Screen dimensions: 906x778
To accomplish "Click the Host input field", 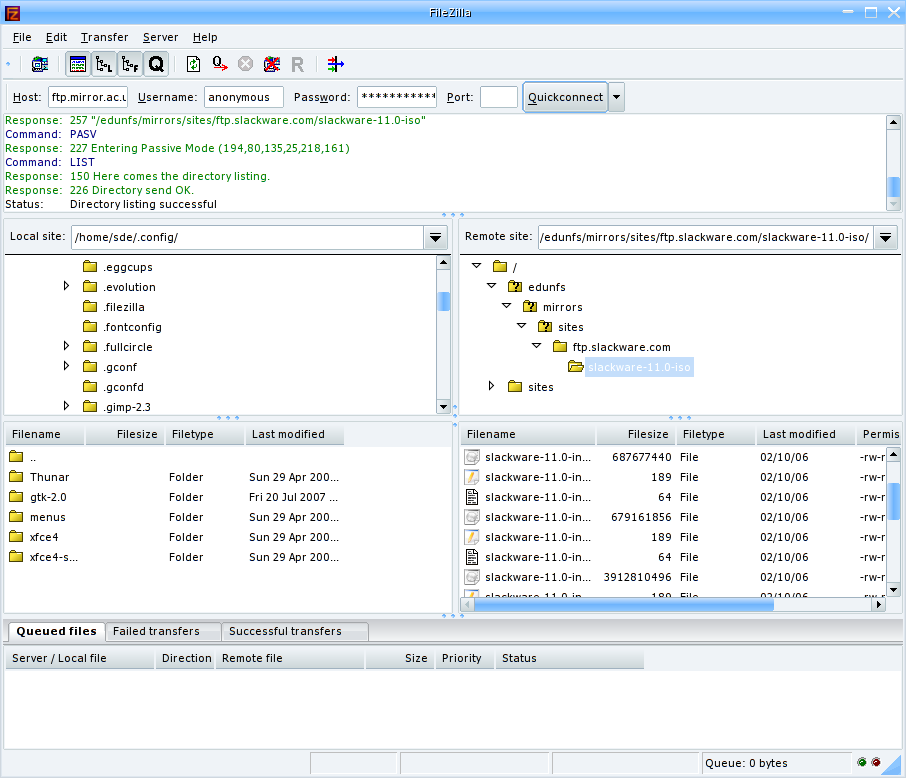I will [88, 97].
